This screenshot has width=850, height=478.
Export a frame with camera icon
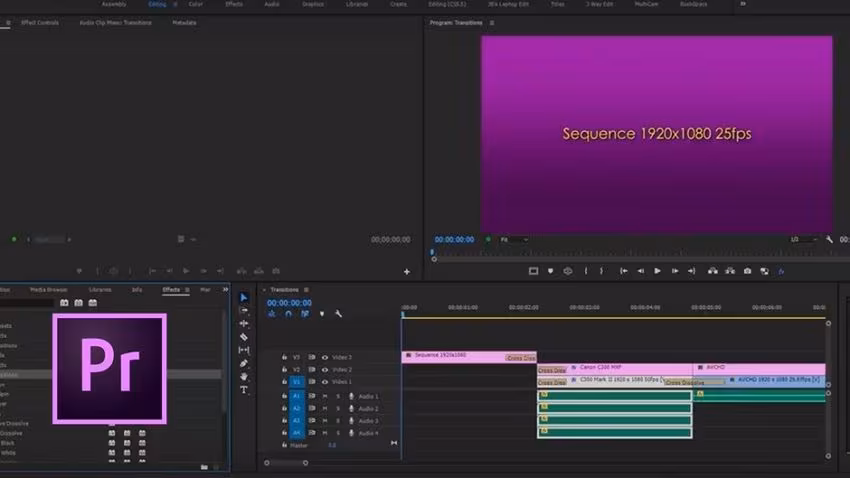click(x=748, y=271)
